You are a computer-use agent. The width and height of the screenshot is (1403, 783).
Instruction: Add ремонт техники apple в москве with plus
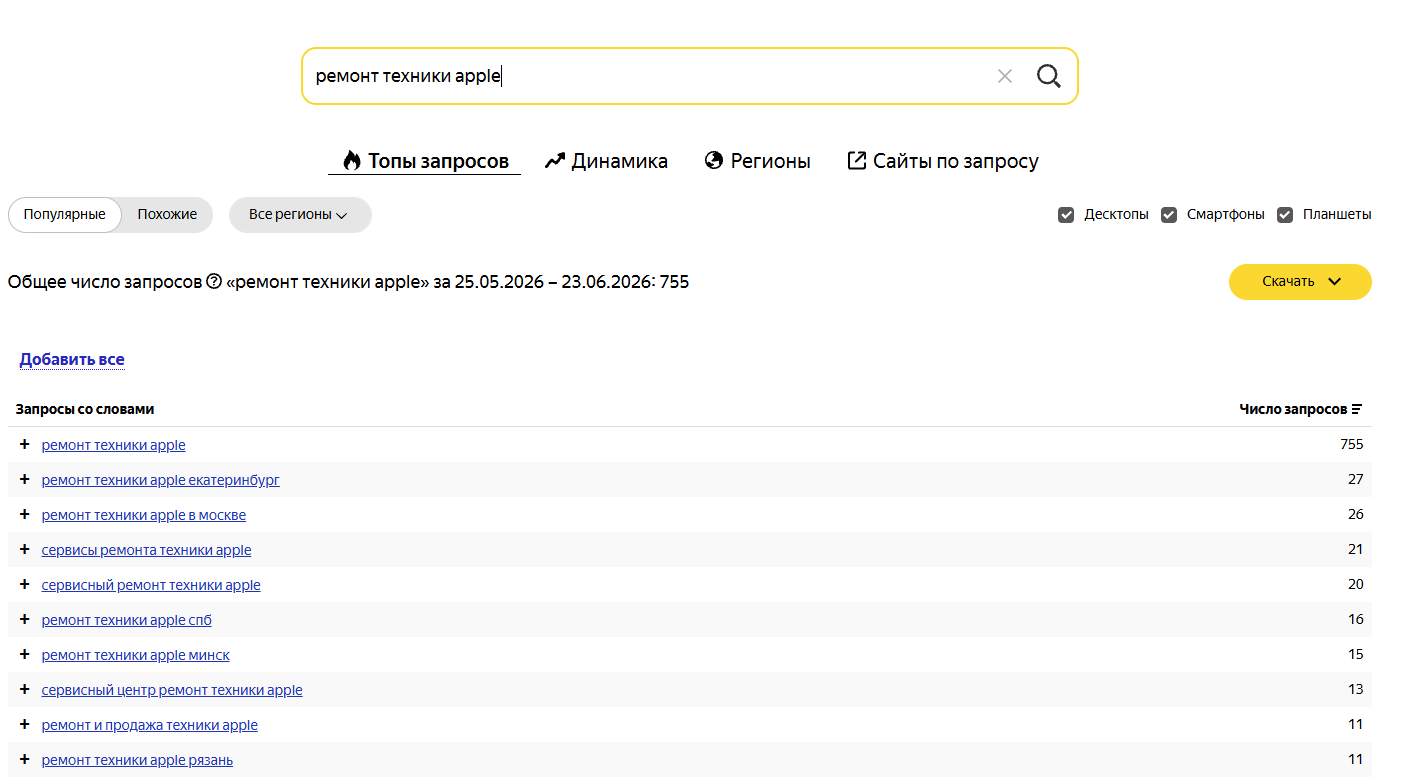[x=25, y=514]
